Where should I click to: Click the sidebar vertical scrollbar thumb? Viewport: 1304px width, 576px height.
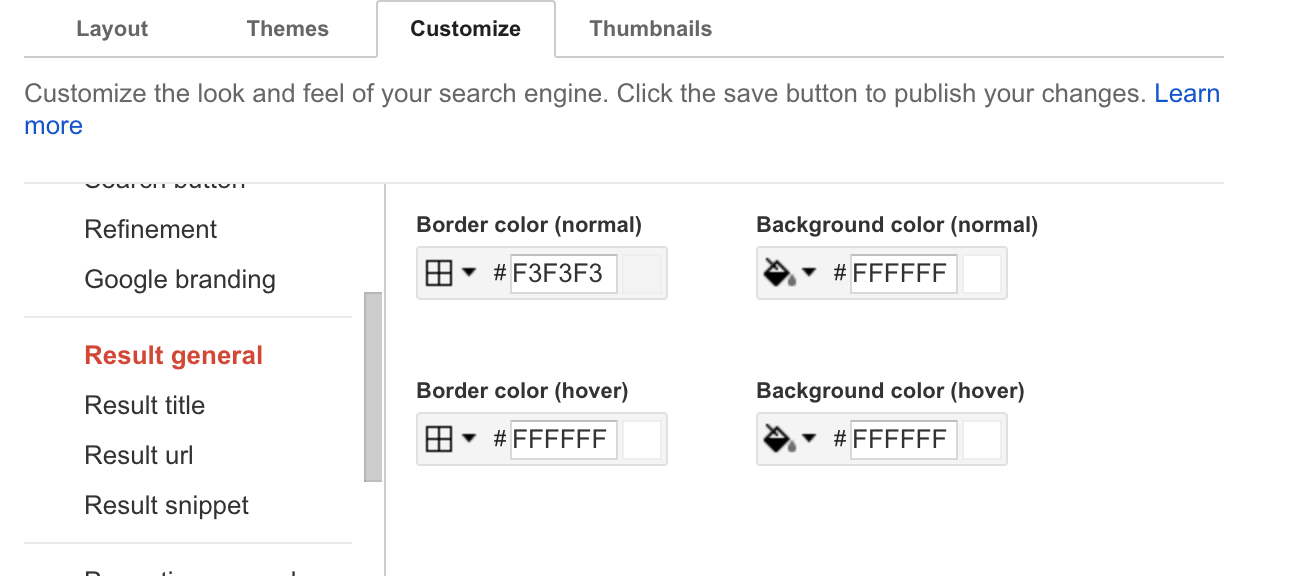coord(373,386)
